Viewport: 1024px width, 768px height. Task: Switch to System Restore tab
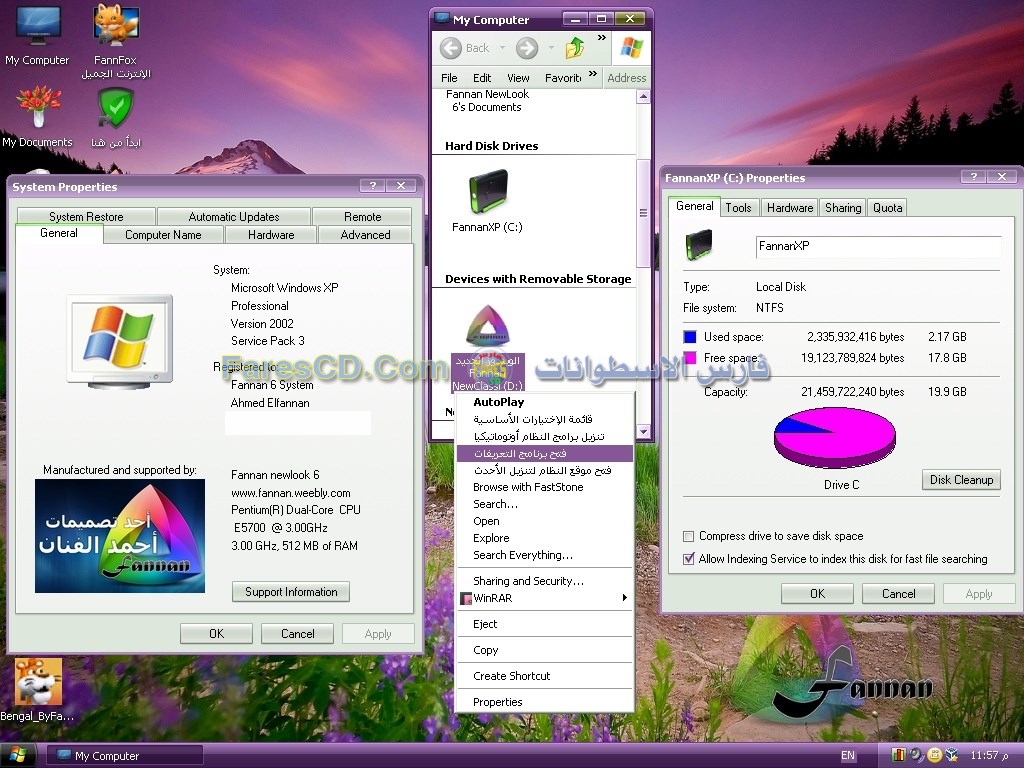click(x=86, y=216)
